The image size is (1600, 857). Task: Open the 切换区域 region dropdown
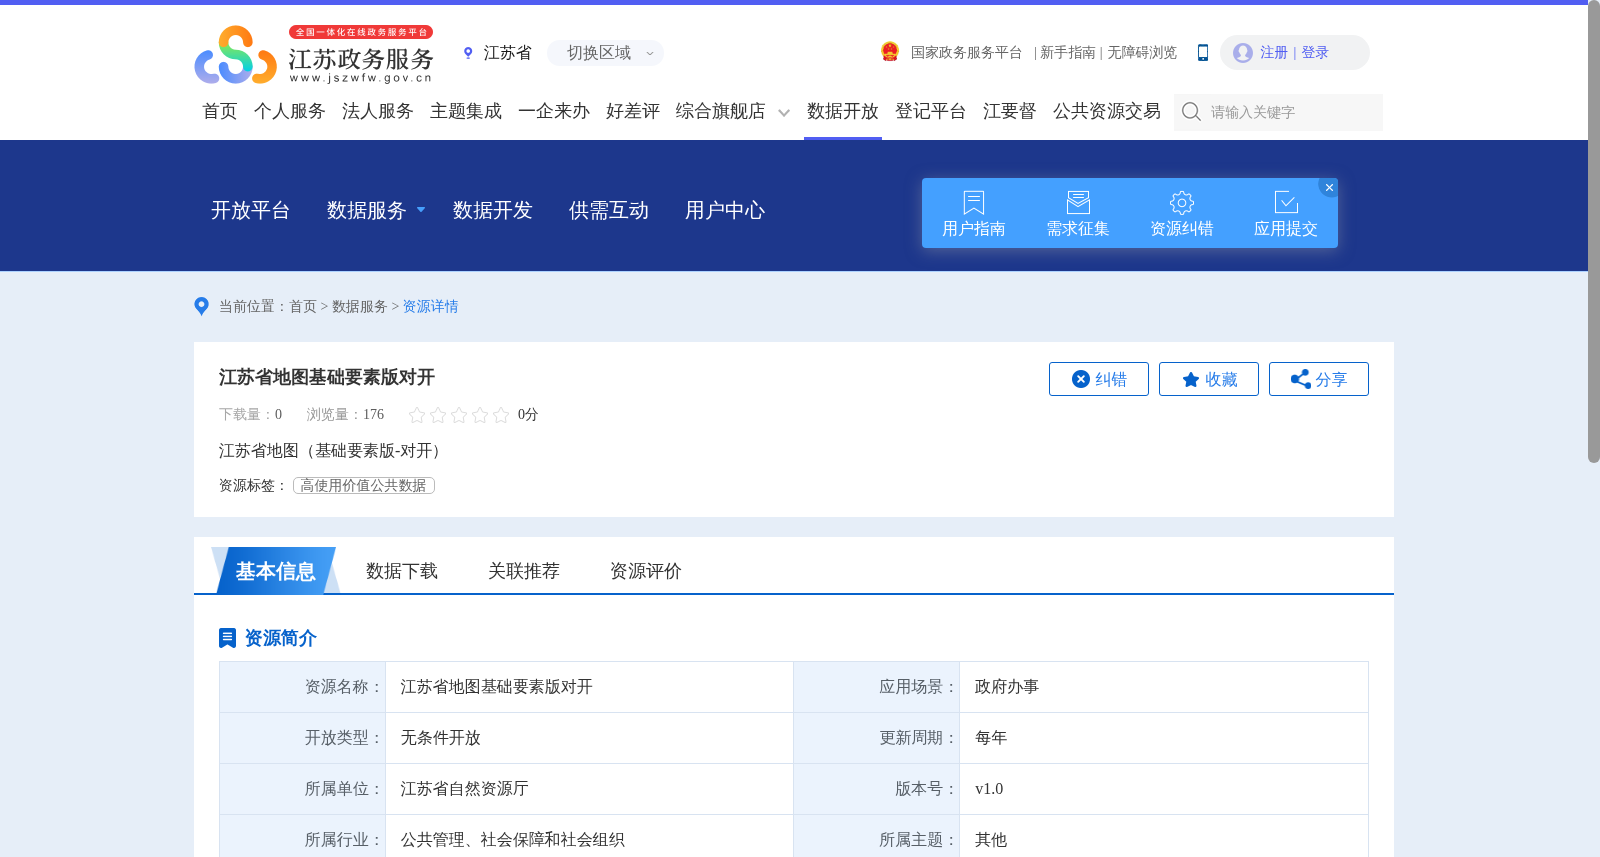605,53
